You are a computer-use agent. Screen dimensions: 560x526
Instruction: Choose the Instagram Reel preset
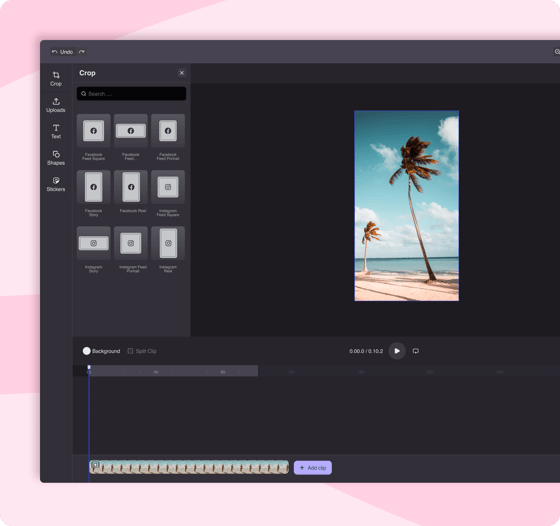click(168, 243)
